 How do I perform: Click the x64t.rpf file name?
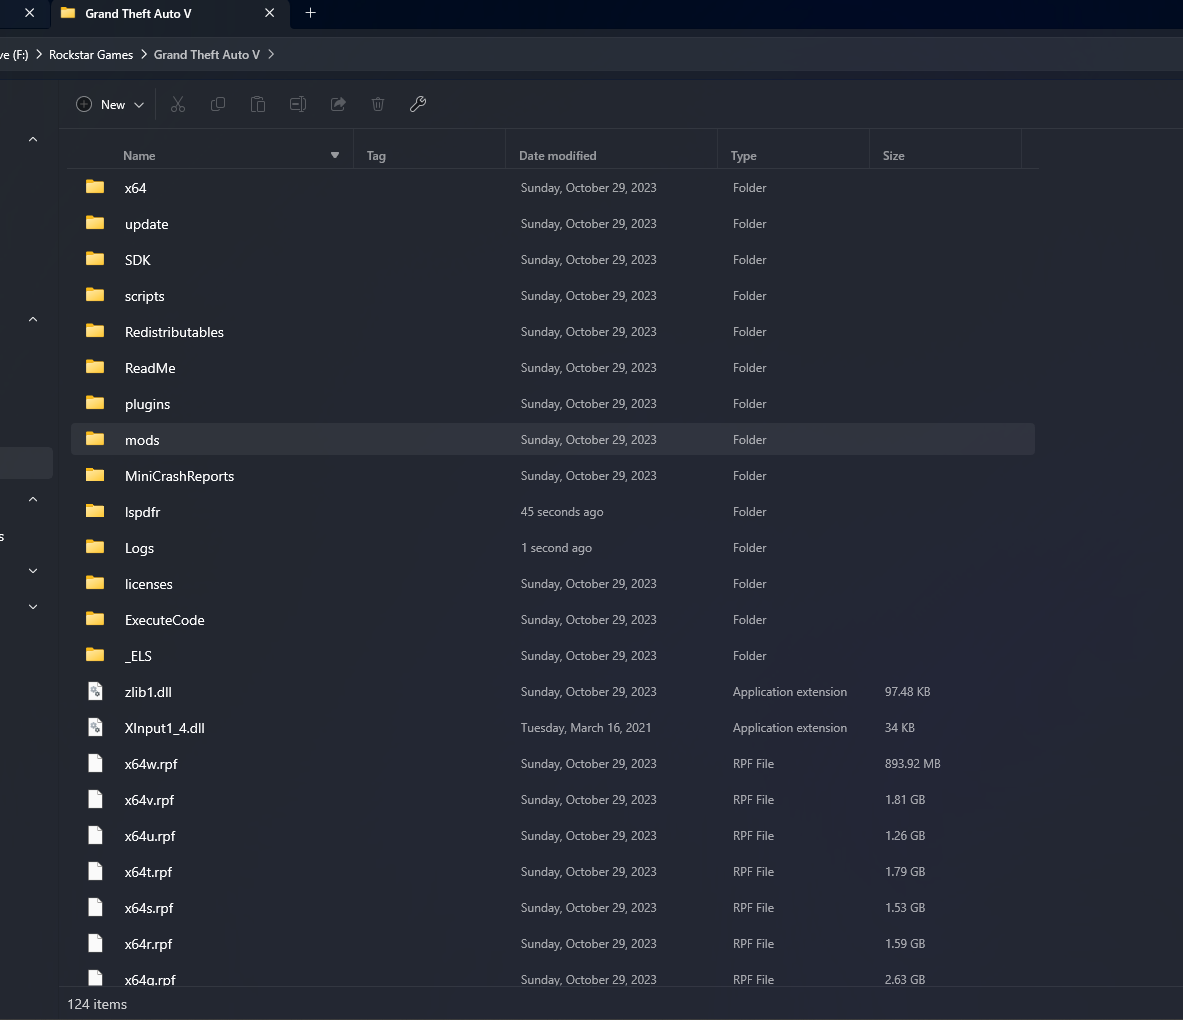[x=149, y=872]
